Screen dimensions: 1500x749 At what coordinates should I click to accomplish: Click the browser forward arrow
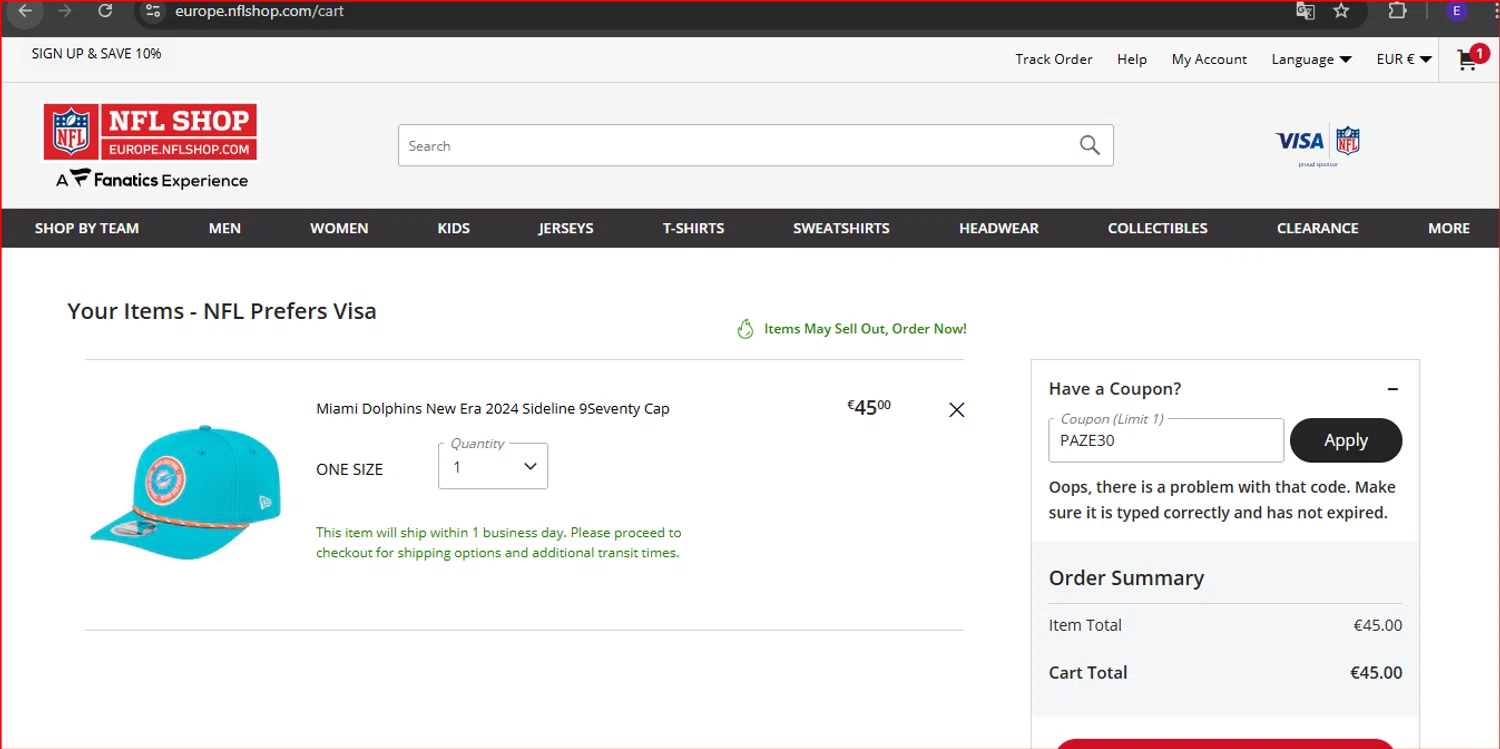(65, 11)
